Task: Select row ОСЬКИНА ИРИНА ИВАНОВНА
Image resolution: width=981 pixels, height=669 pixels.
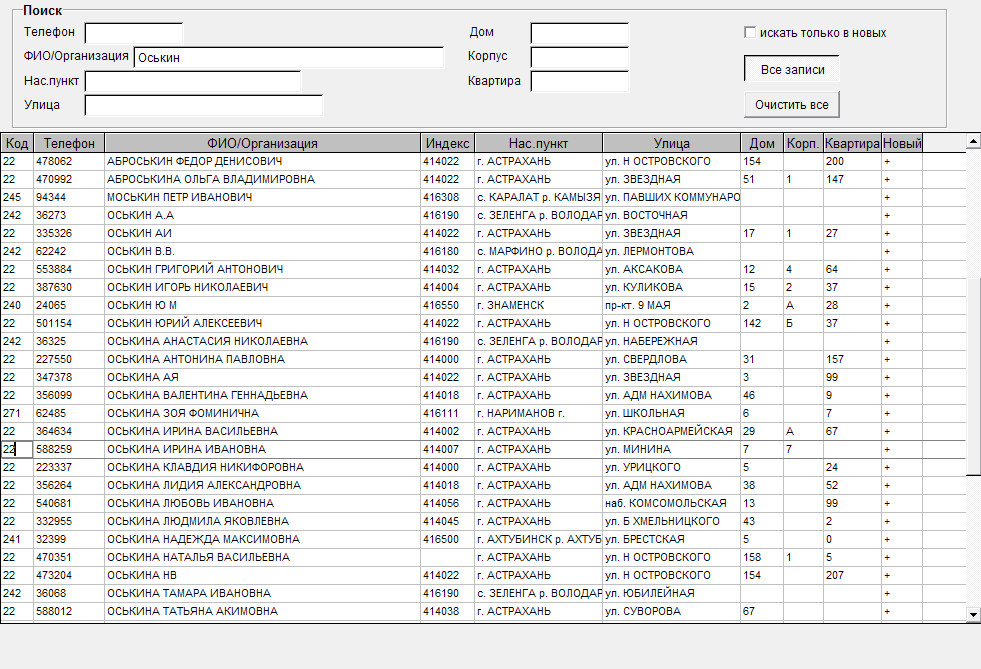Action: 483,449
